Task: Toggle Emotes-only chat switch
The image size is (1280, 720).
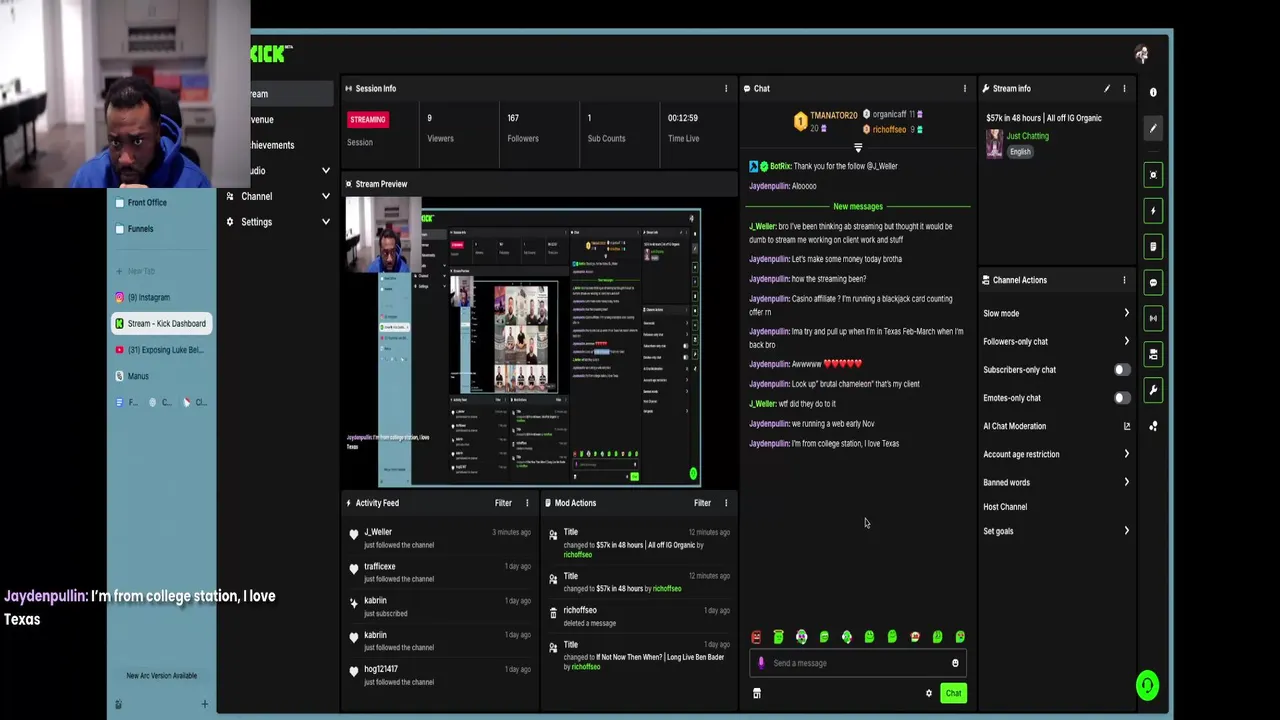Action: pyautogui.click(x=1122, y=398)
